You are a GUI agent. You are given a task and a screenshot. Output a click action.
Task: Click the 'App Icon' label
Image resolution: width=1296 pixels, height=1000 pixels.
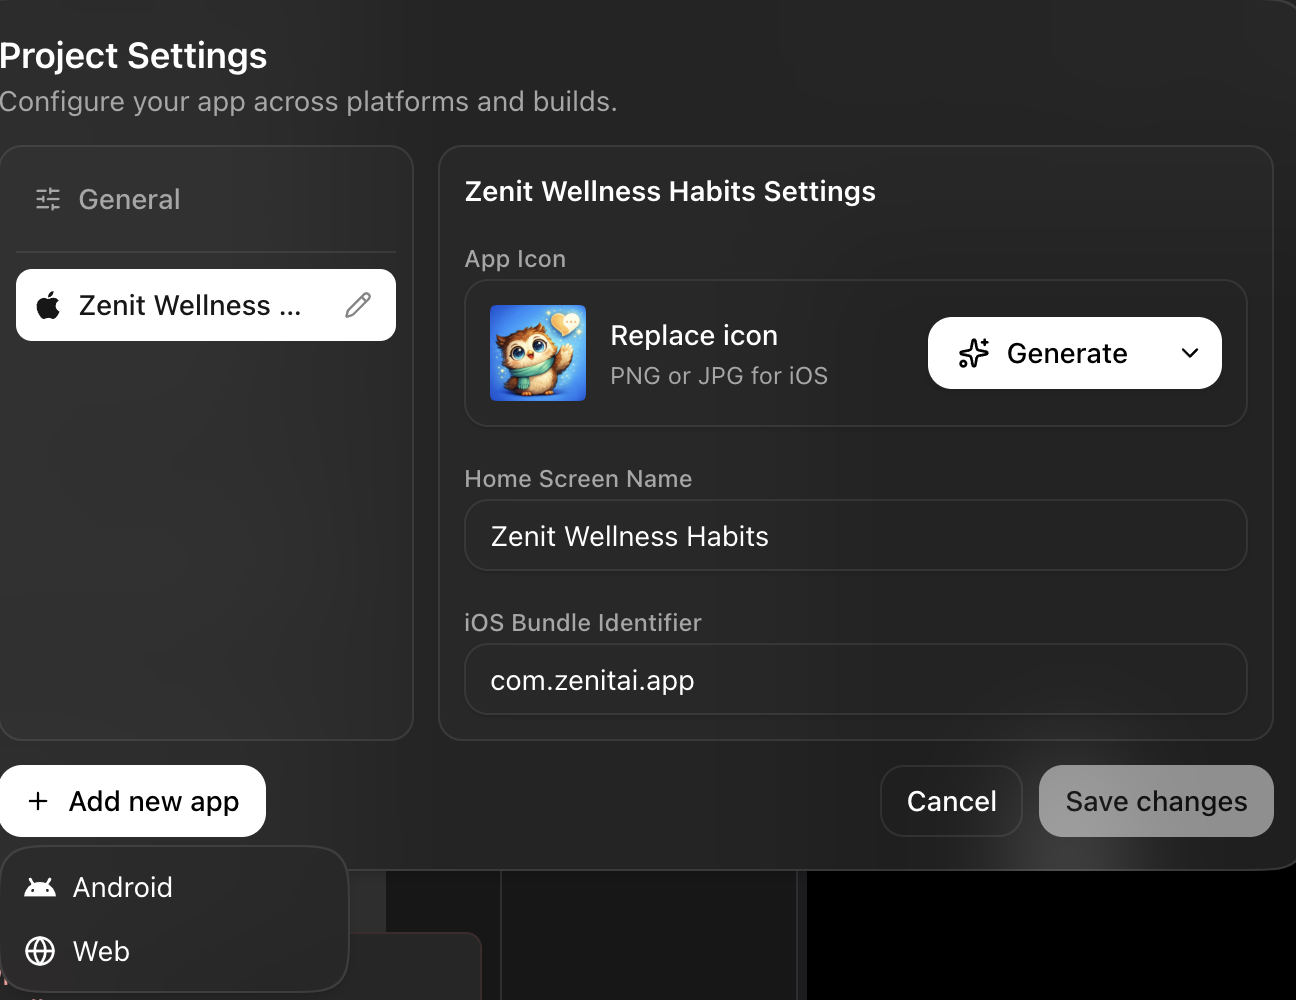(x=515, y=259)
